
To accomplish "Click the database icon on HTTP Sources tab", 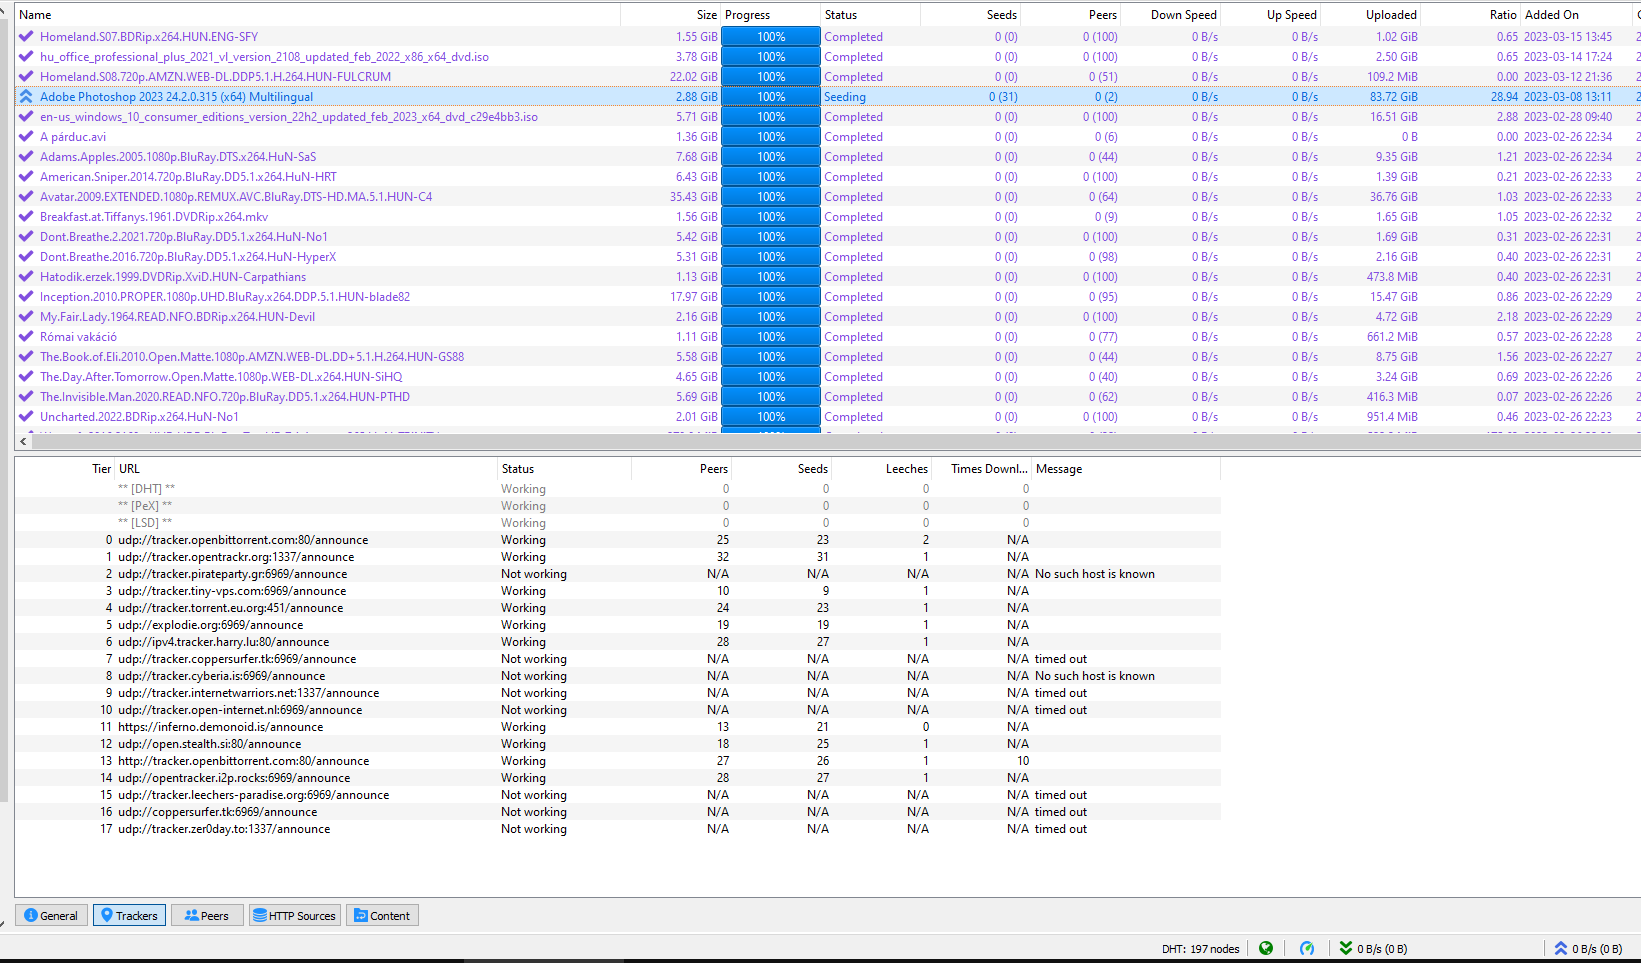I will (x=259, y=915).
